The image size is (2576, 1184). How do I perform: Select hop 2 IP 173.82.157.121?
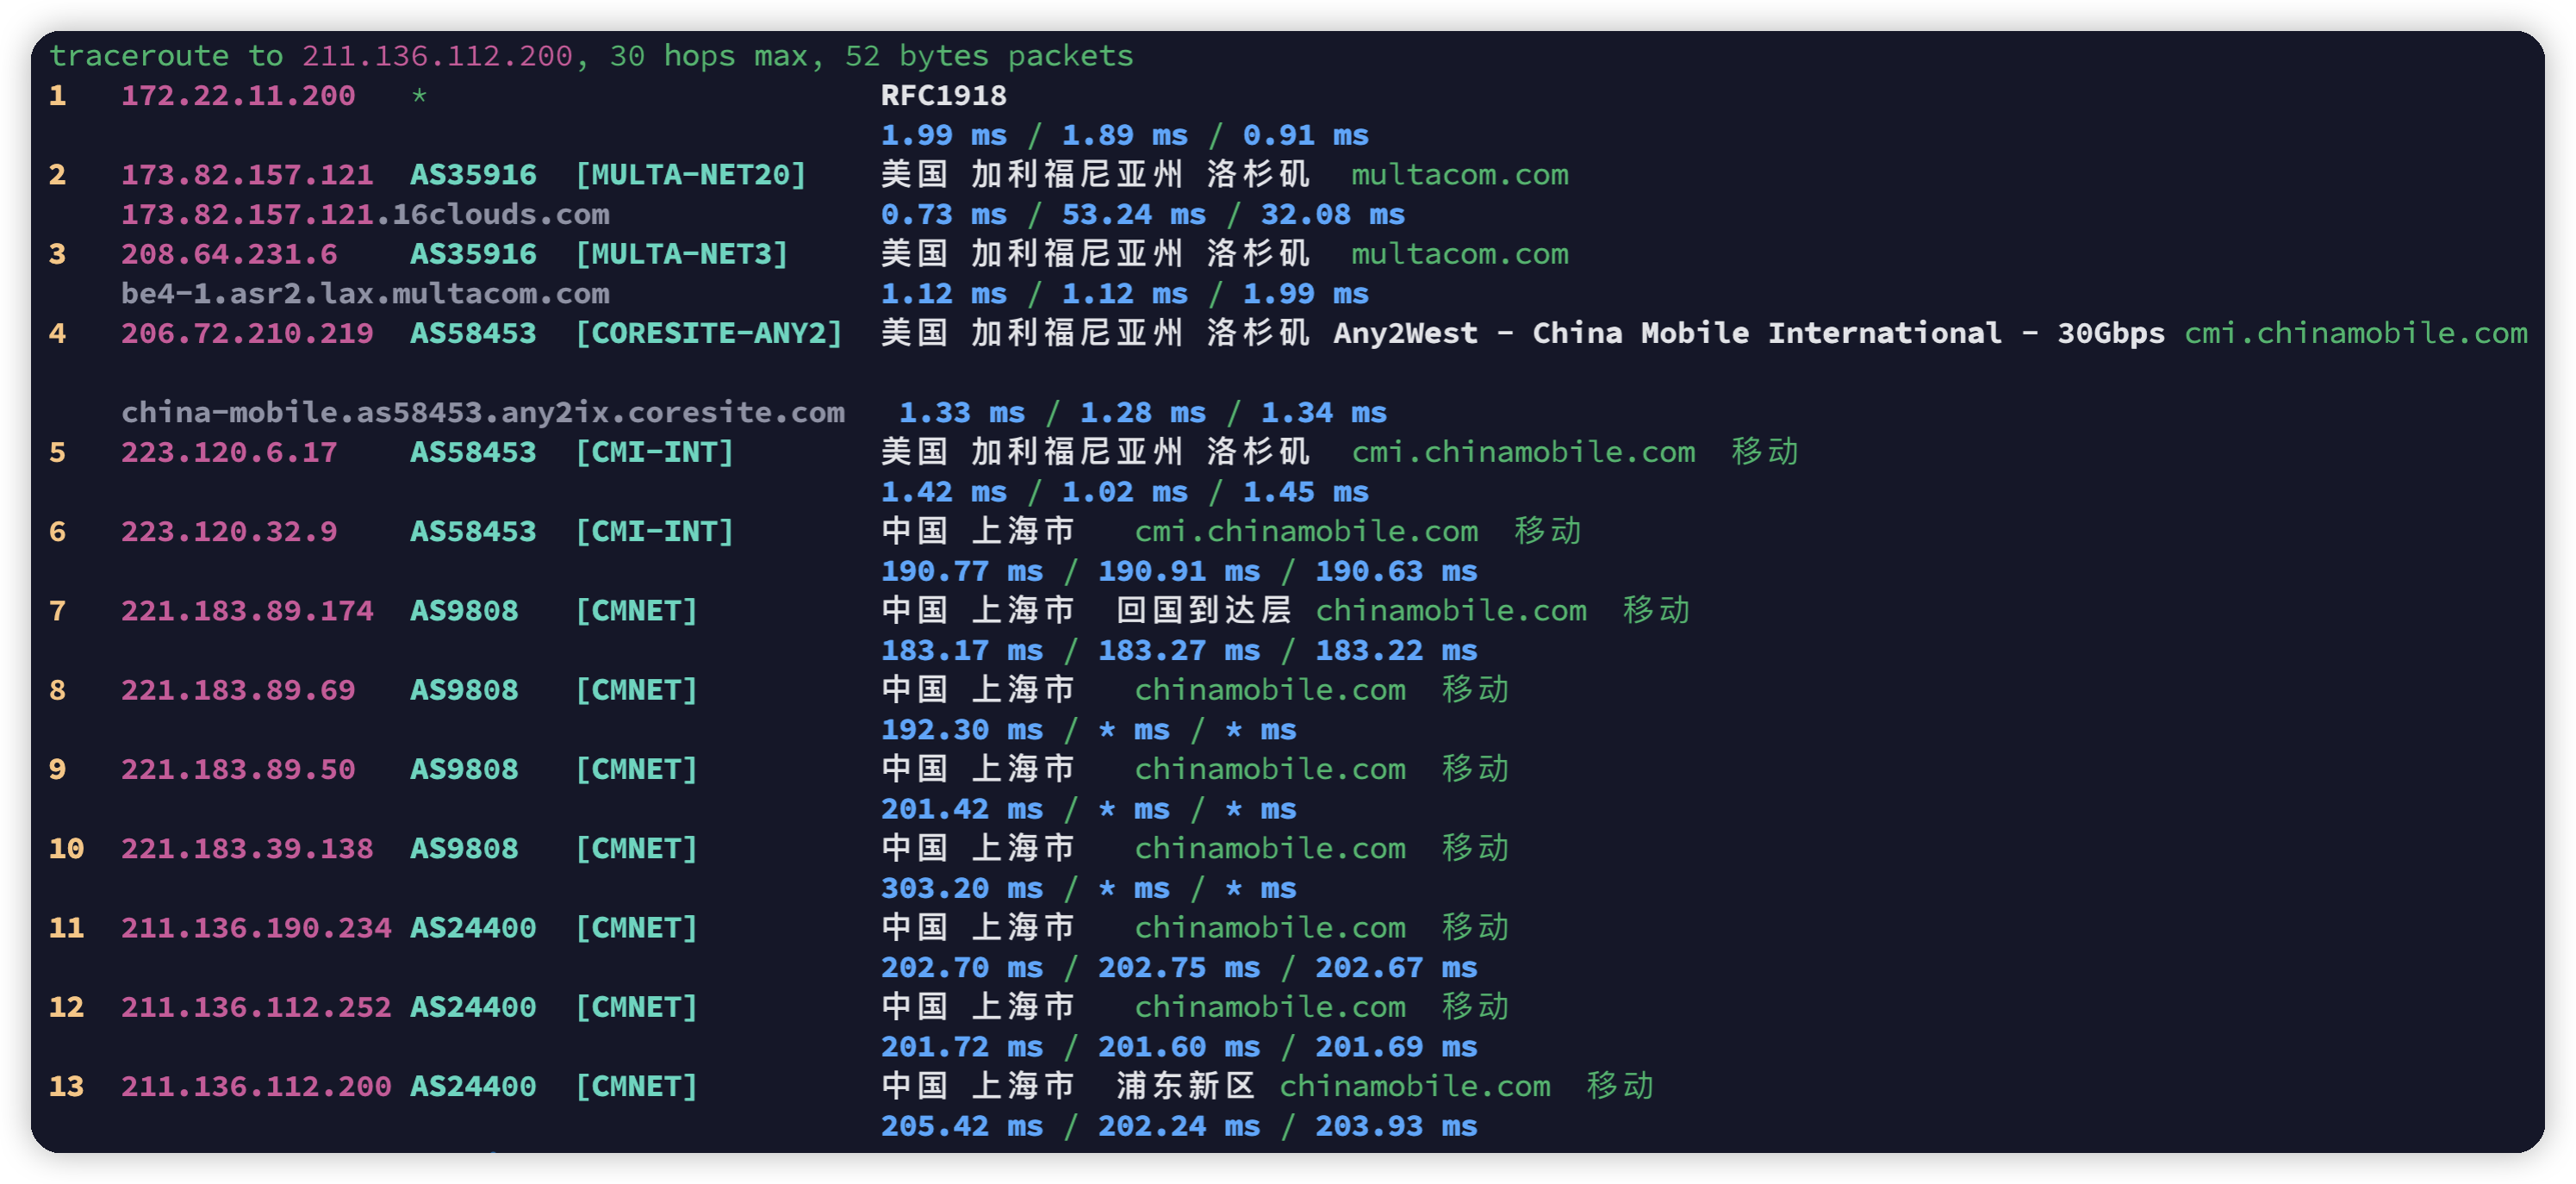(247, 174)
